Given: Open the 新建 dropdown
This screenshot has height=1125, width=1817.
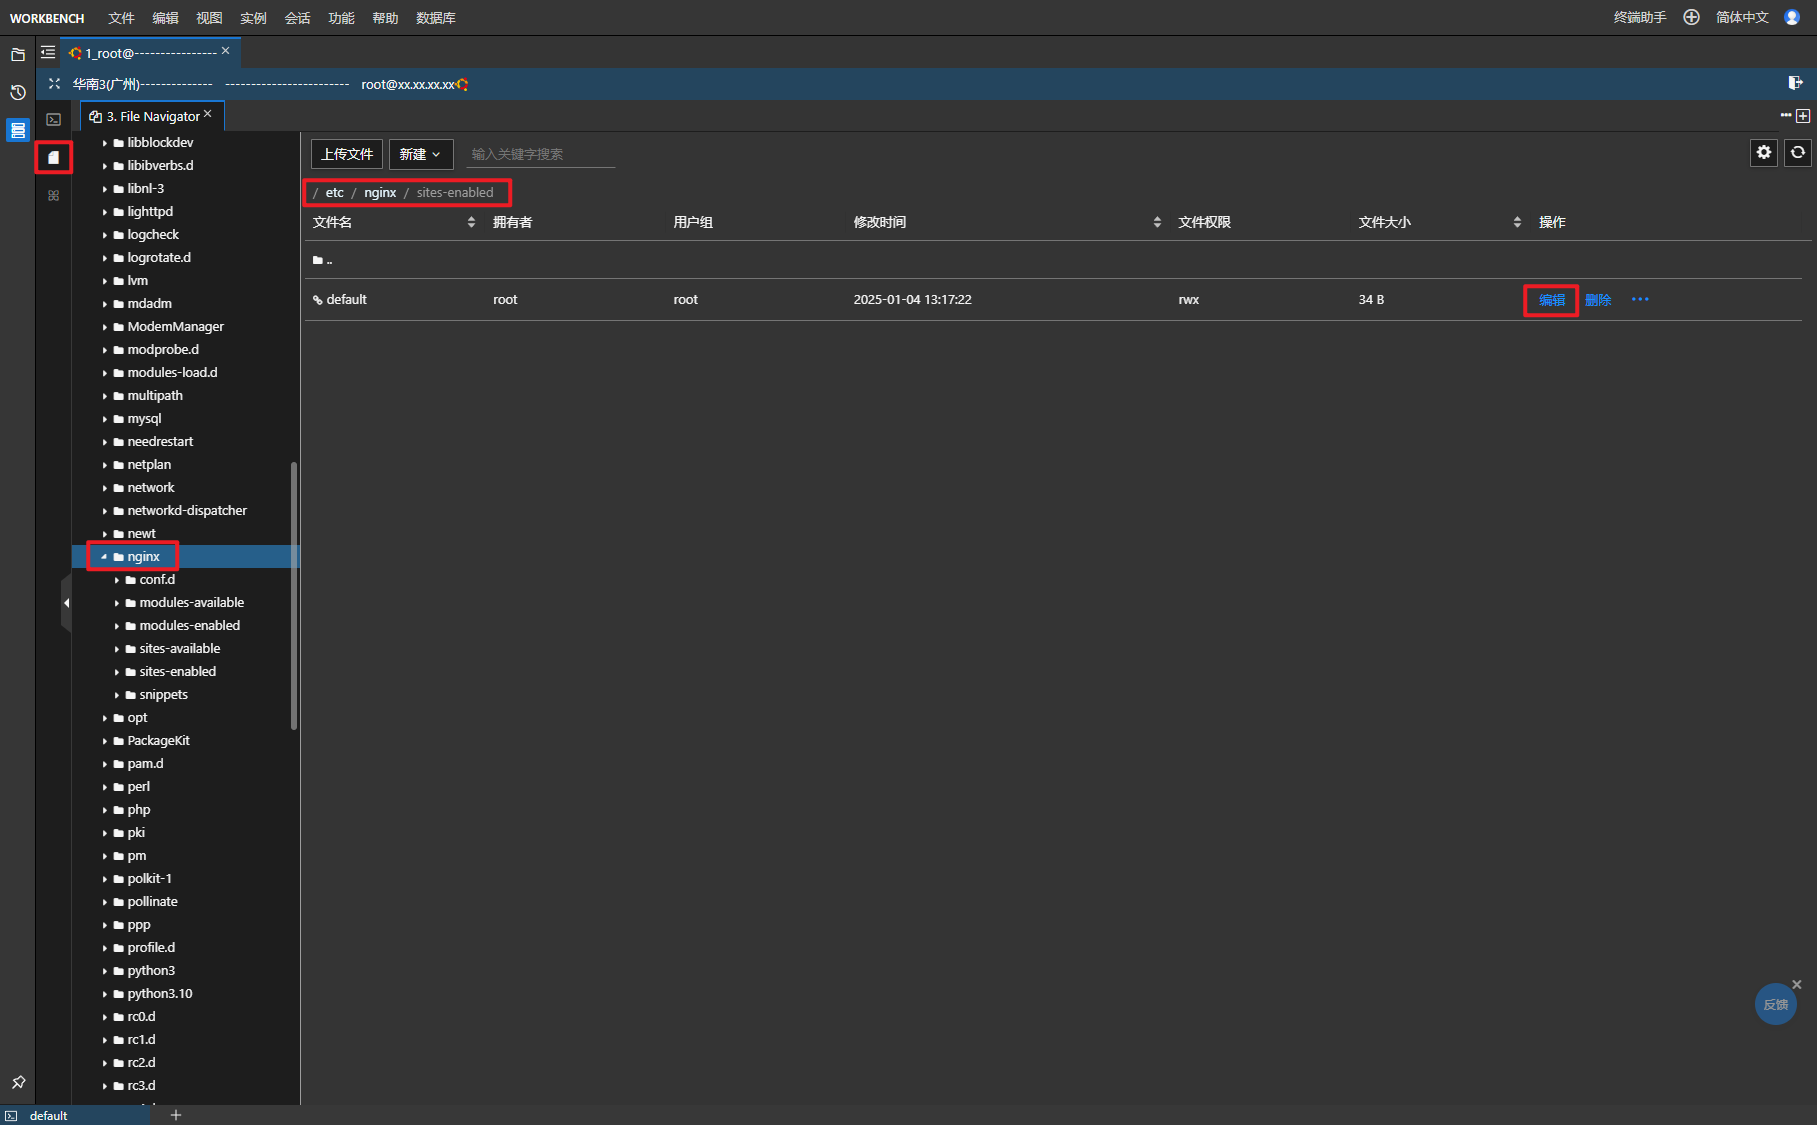Looking at the screenshot, I should point(420,154).
